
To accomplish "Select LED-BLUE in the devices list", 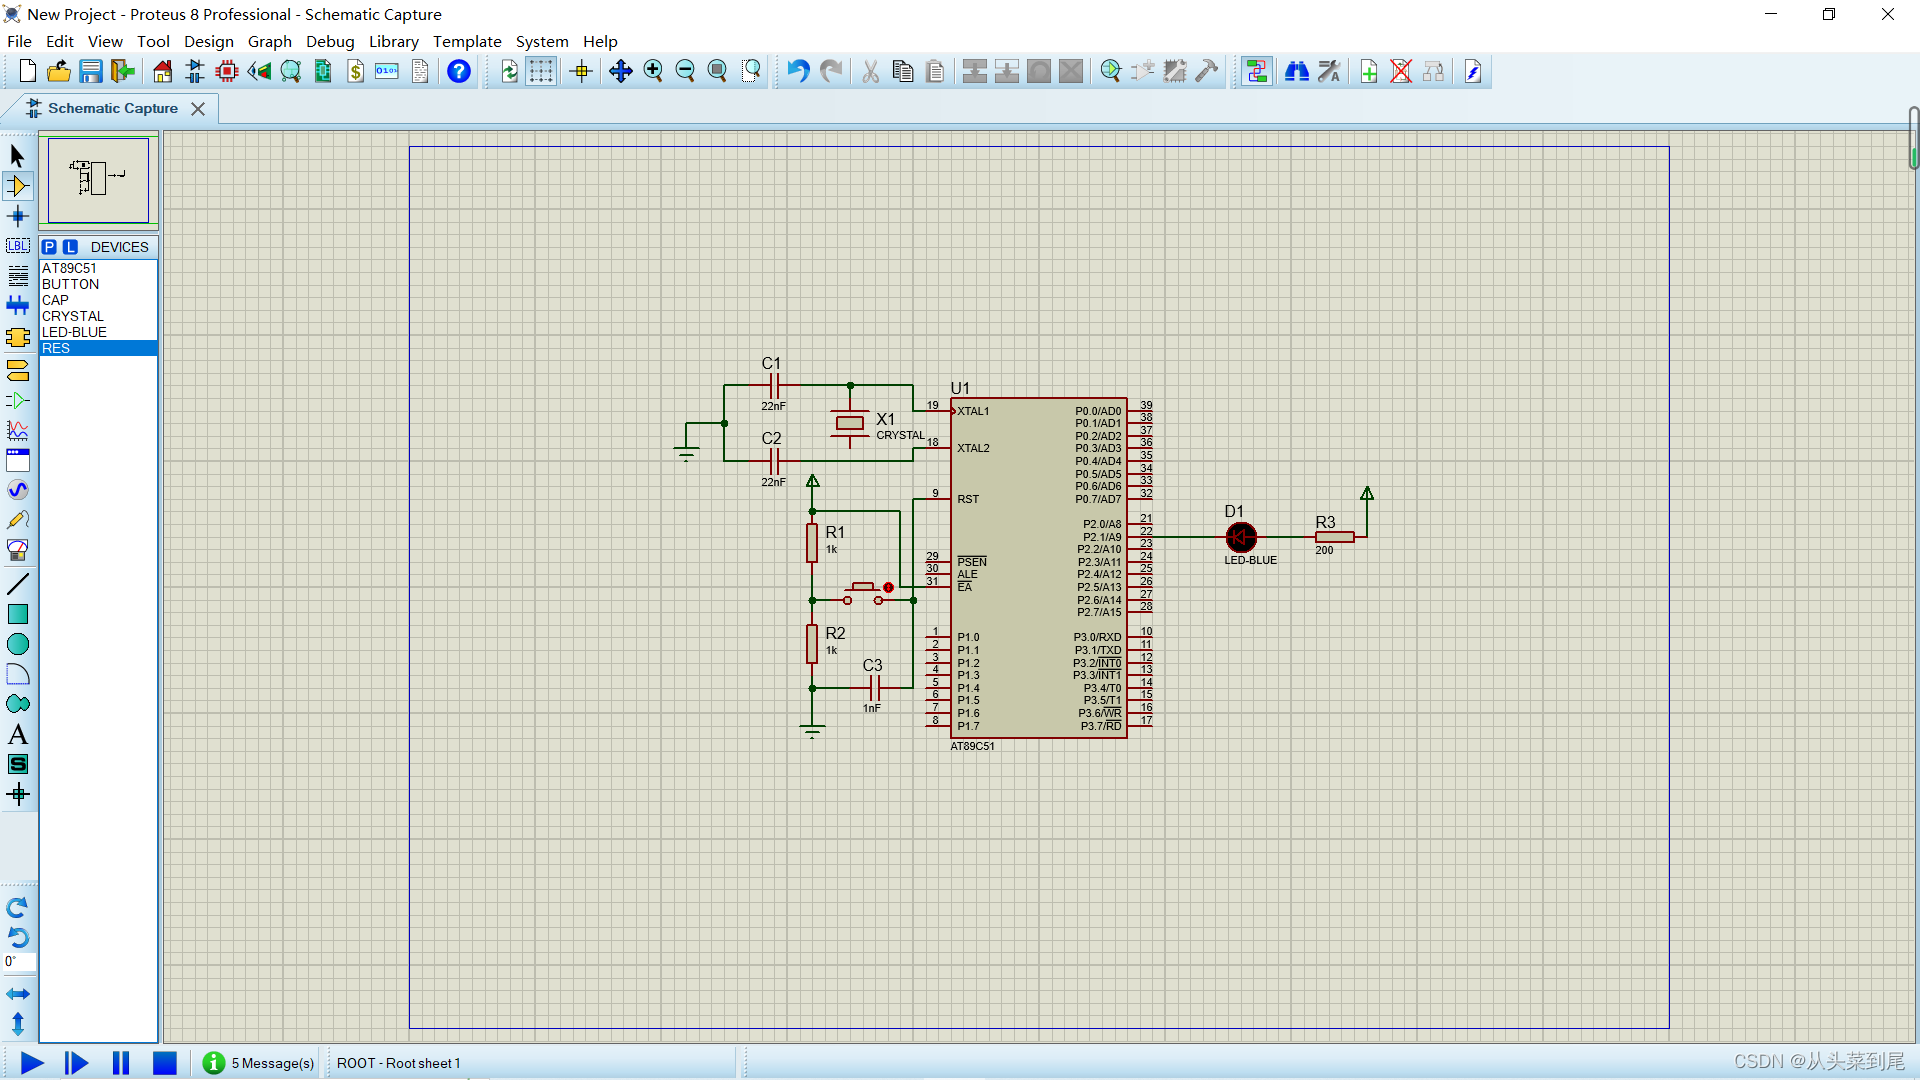I will pyautogui.click(x=98, y=332).
